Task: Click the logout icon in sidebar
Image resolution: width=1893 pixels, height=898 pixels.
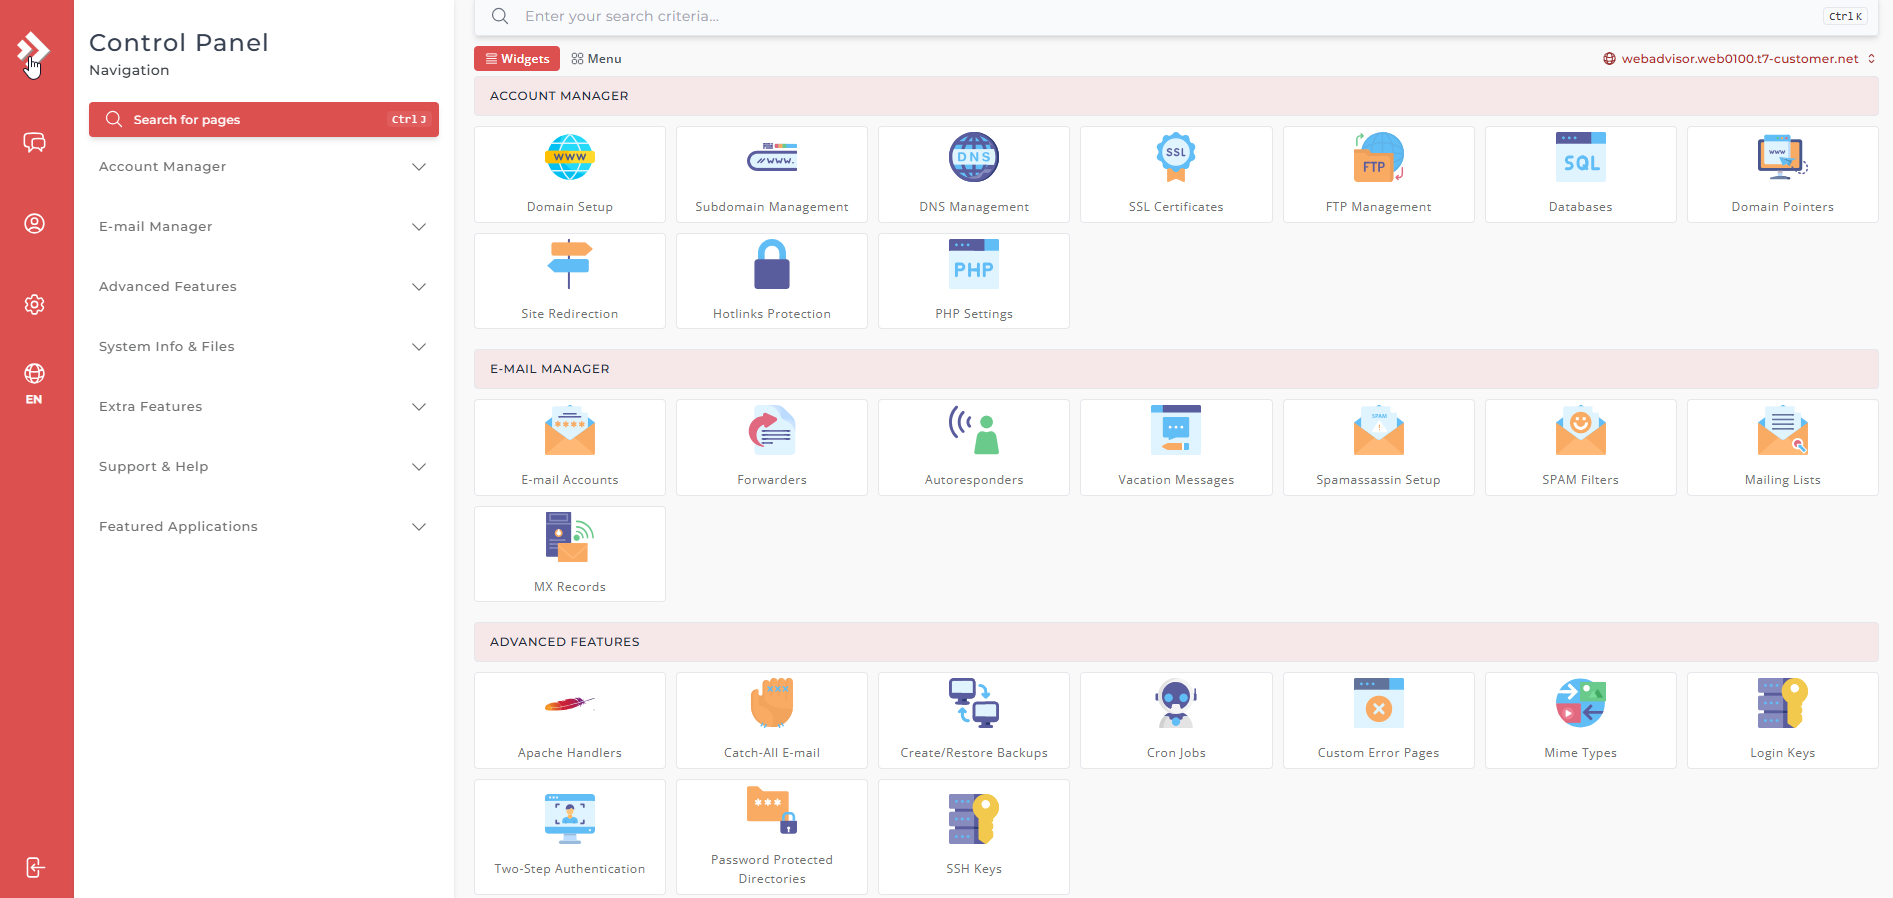Action: tap(35, 867)
